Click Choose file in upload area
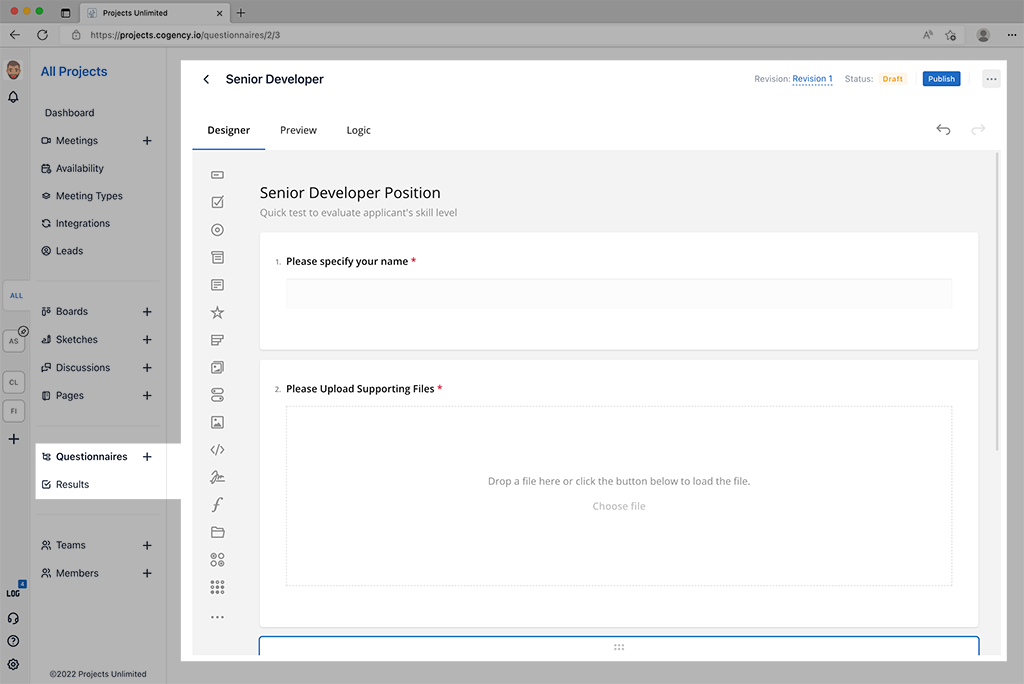This screenshot has width=1024, height=684. [x=618, y=506]
